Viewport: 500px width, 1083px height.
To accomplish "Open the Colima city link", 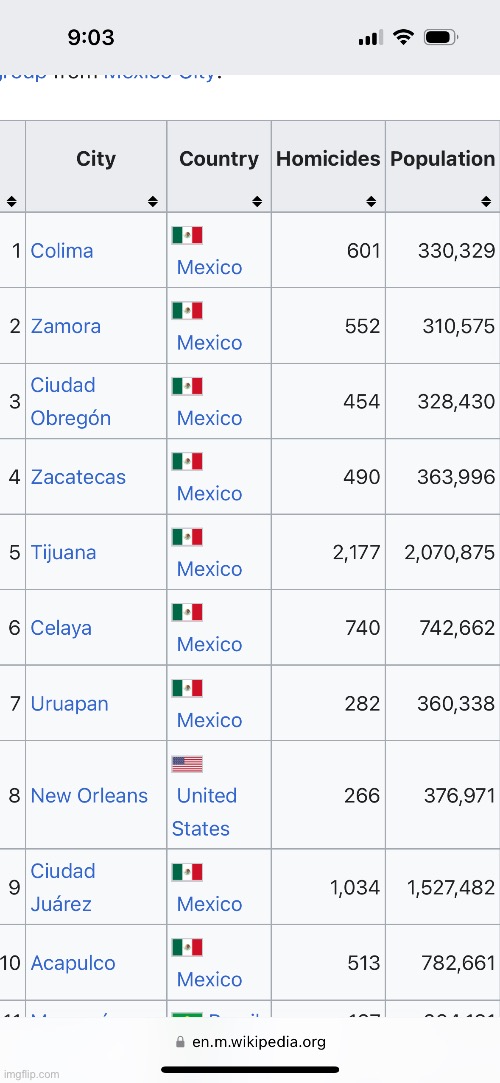I will click(x=61, y=251).
